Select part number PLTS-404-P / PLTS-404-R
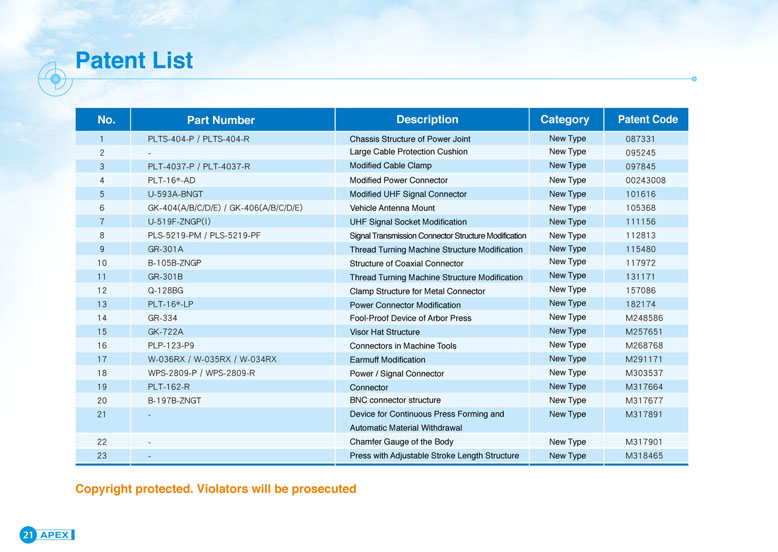 [x=198, y=139]
